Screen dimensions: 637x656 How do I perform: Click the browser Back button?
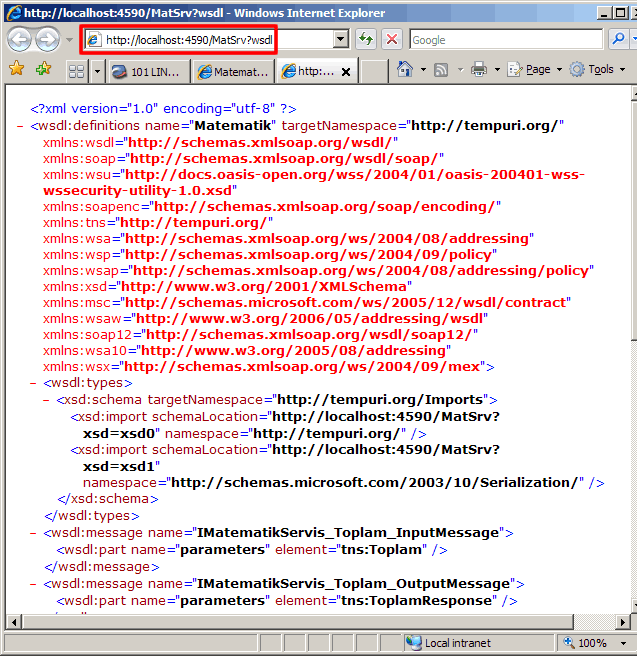(20, 40)
